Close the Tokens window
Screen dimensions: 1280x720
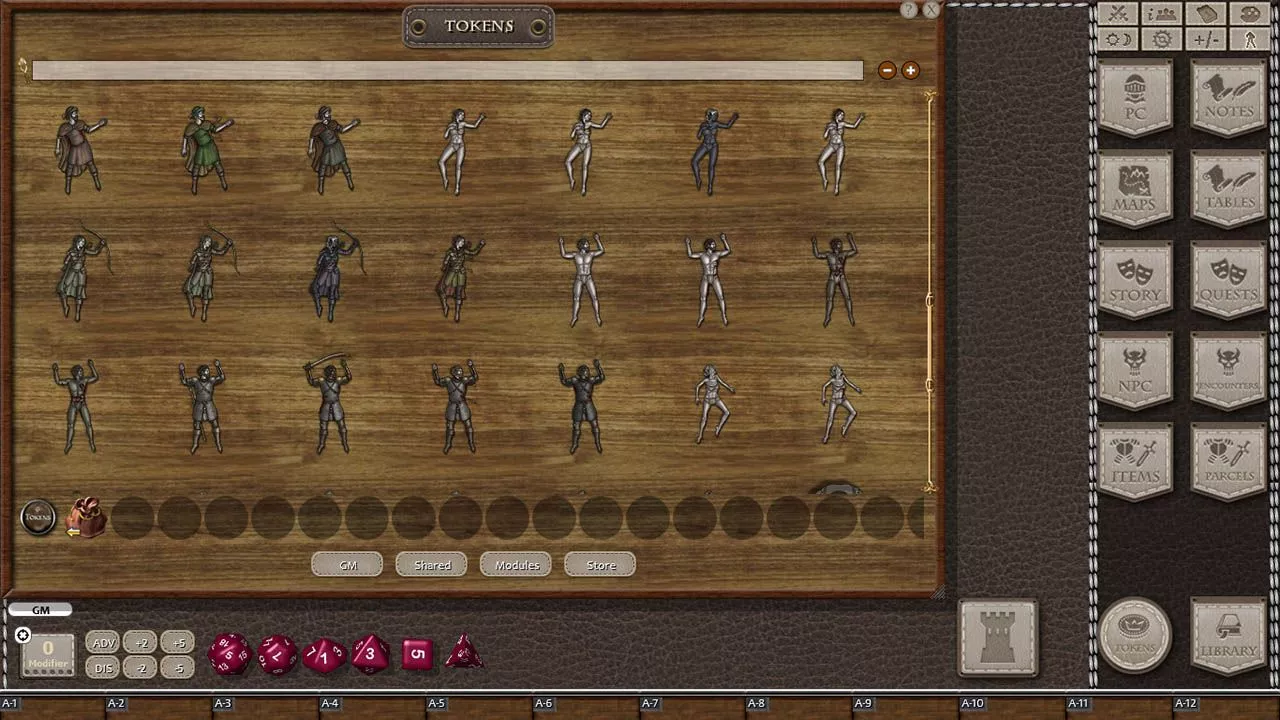pyautogui.click(x=930, y=10)
